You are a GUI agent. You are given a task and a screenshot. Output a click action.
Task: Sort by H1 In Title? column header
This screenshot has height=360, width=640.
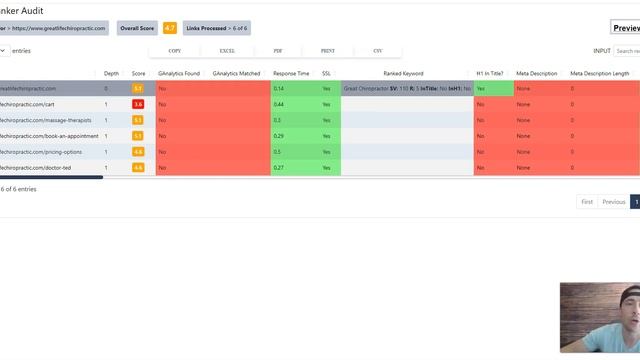point(490,73)
